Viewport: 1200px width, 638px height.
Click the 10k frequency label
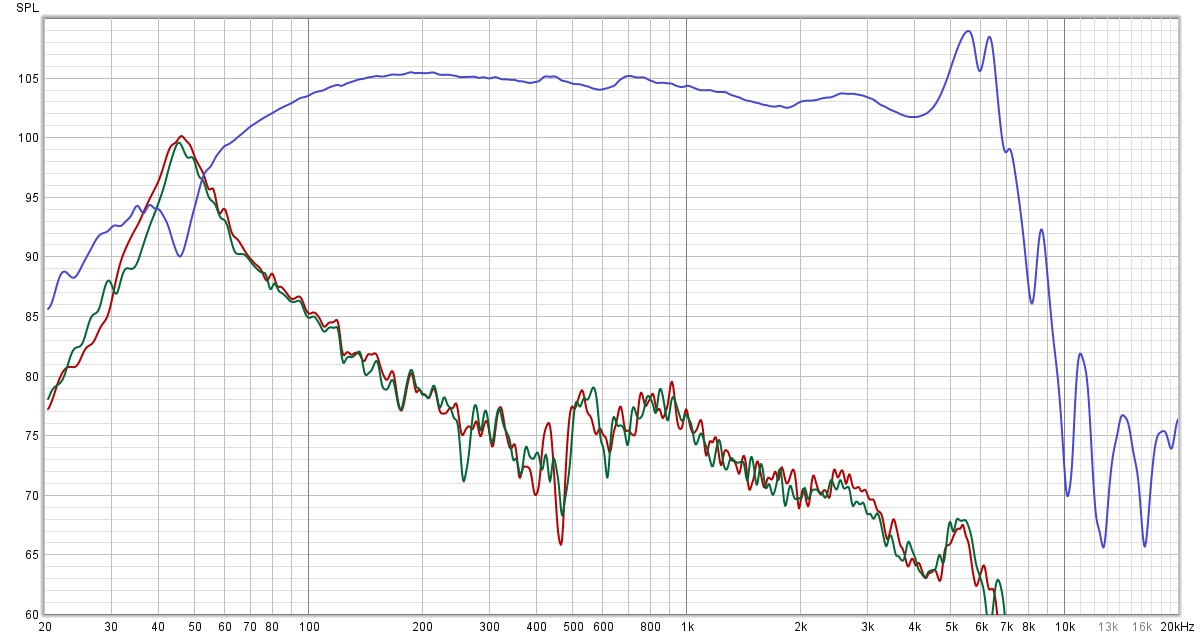[1064, 627]
